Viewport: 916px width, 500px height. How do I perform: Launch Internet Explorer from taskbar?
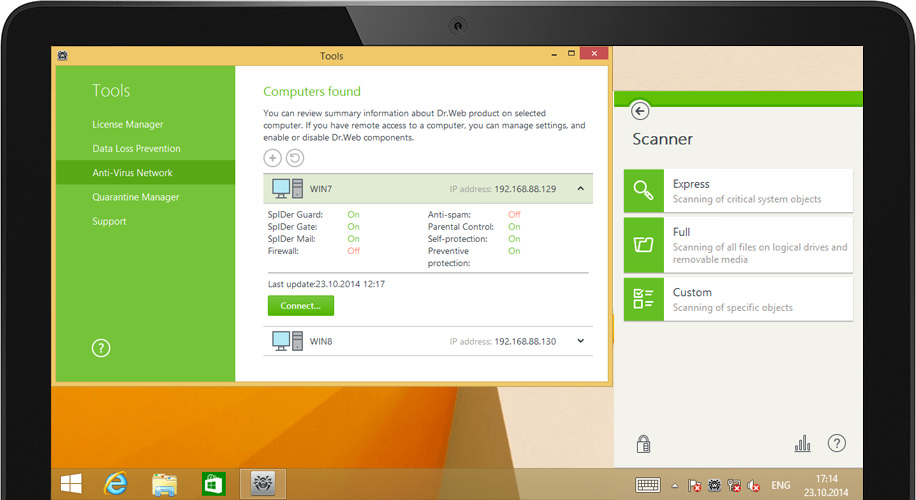116,484
